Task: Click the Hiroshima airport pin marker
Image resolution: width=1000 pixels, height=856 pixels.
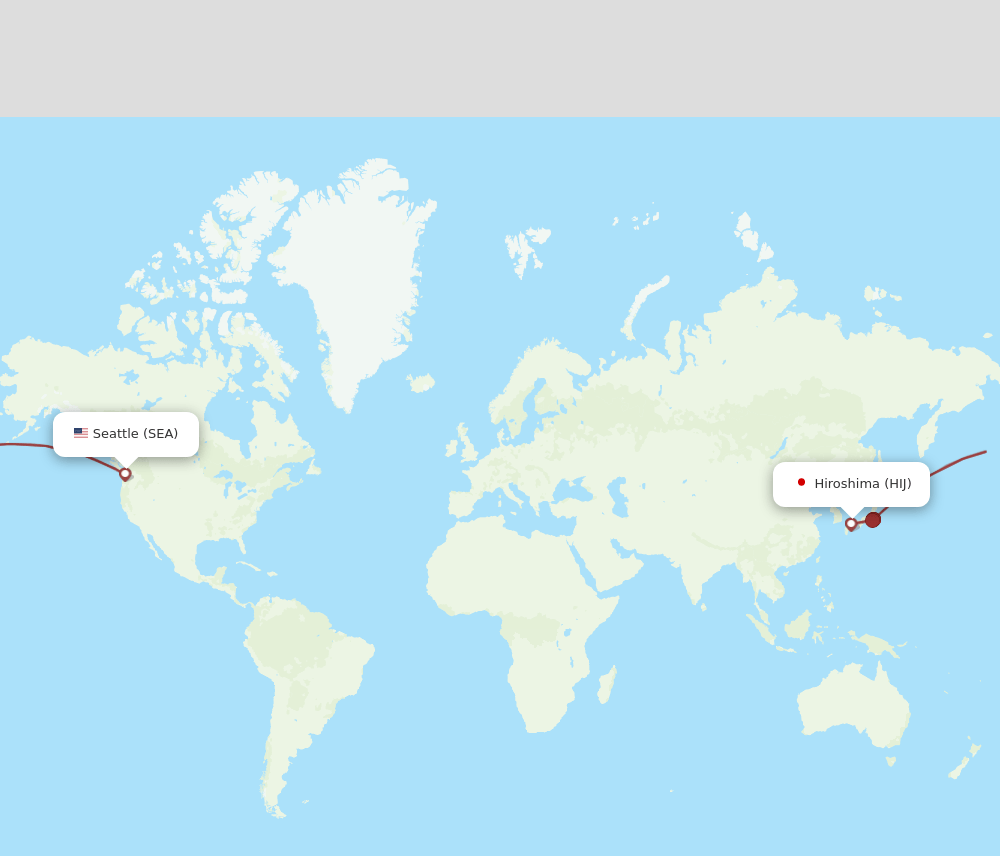Action: tap(851, 524)
